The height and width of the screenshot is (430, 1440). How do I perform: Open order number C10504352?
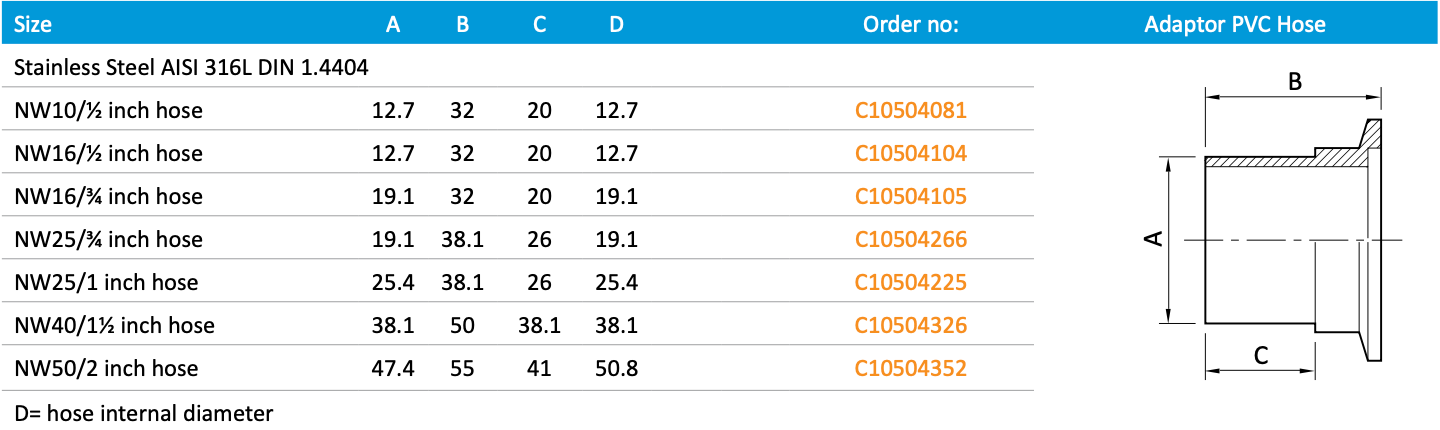click(x=910, y=368)
